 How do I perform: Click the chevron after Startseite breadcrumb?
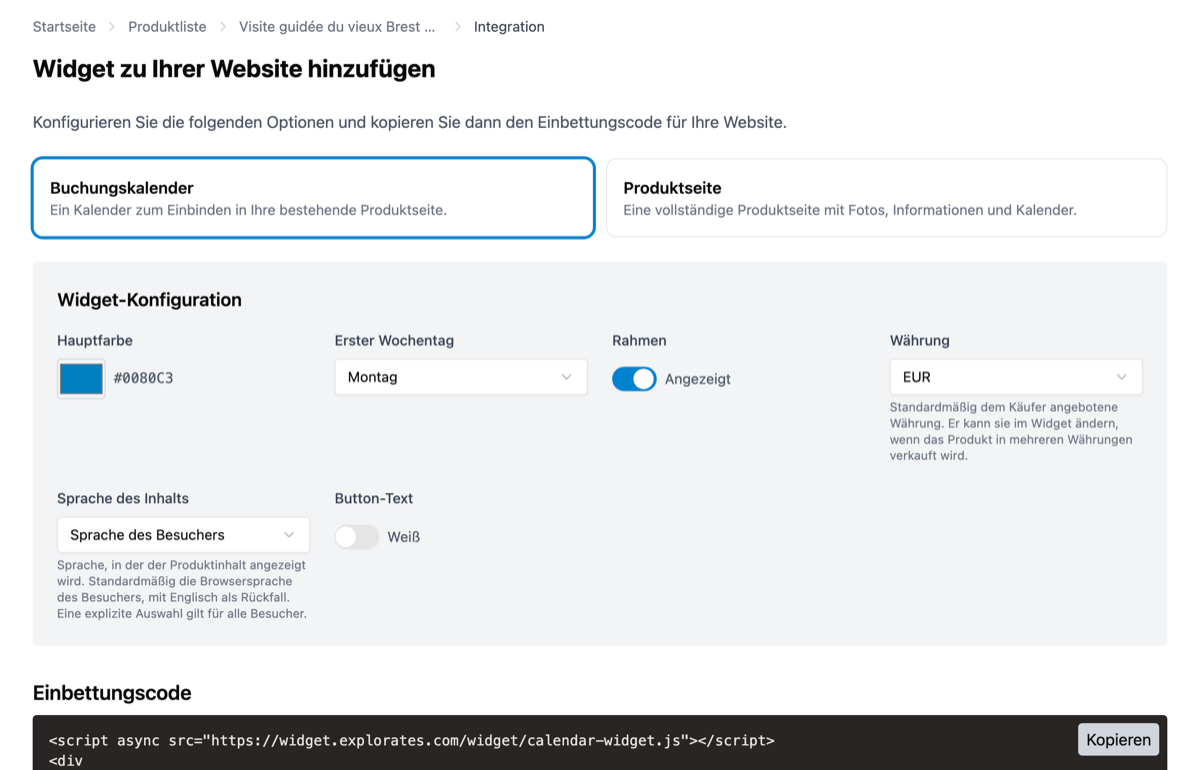tap(112, 27)
